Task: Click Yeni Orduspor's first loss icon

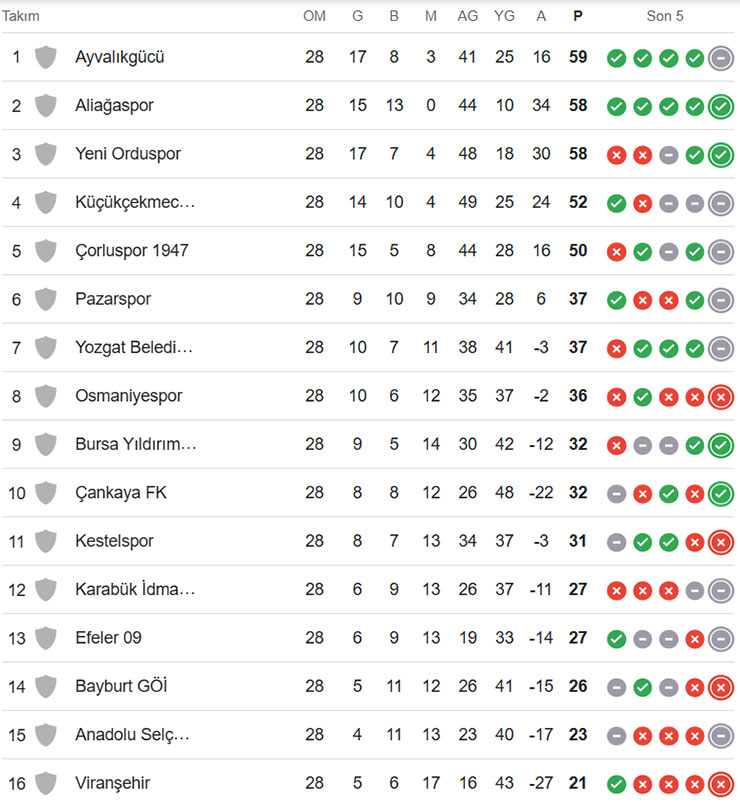Action: [616, 155]
